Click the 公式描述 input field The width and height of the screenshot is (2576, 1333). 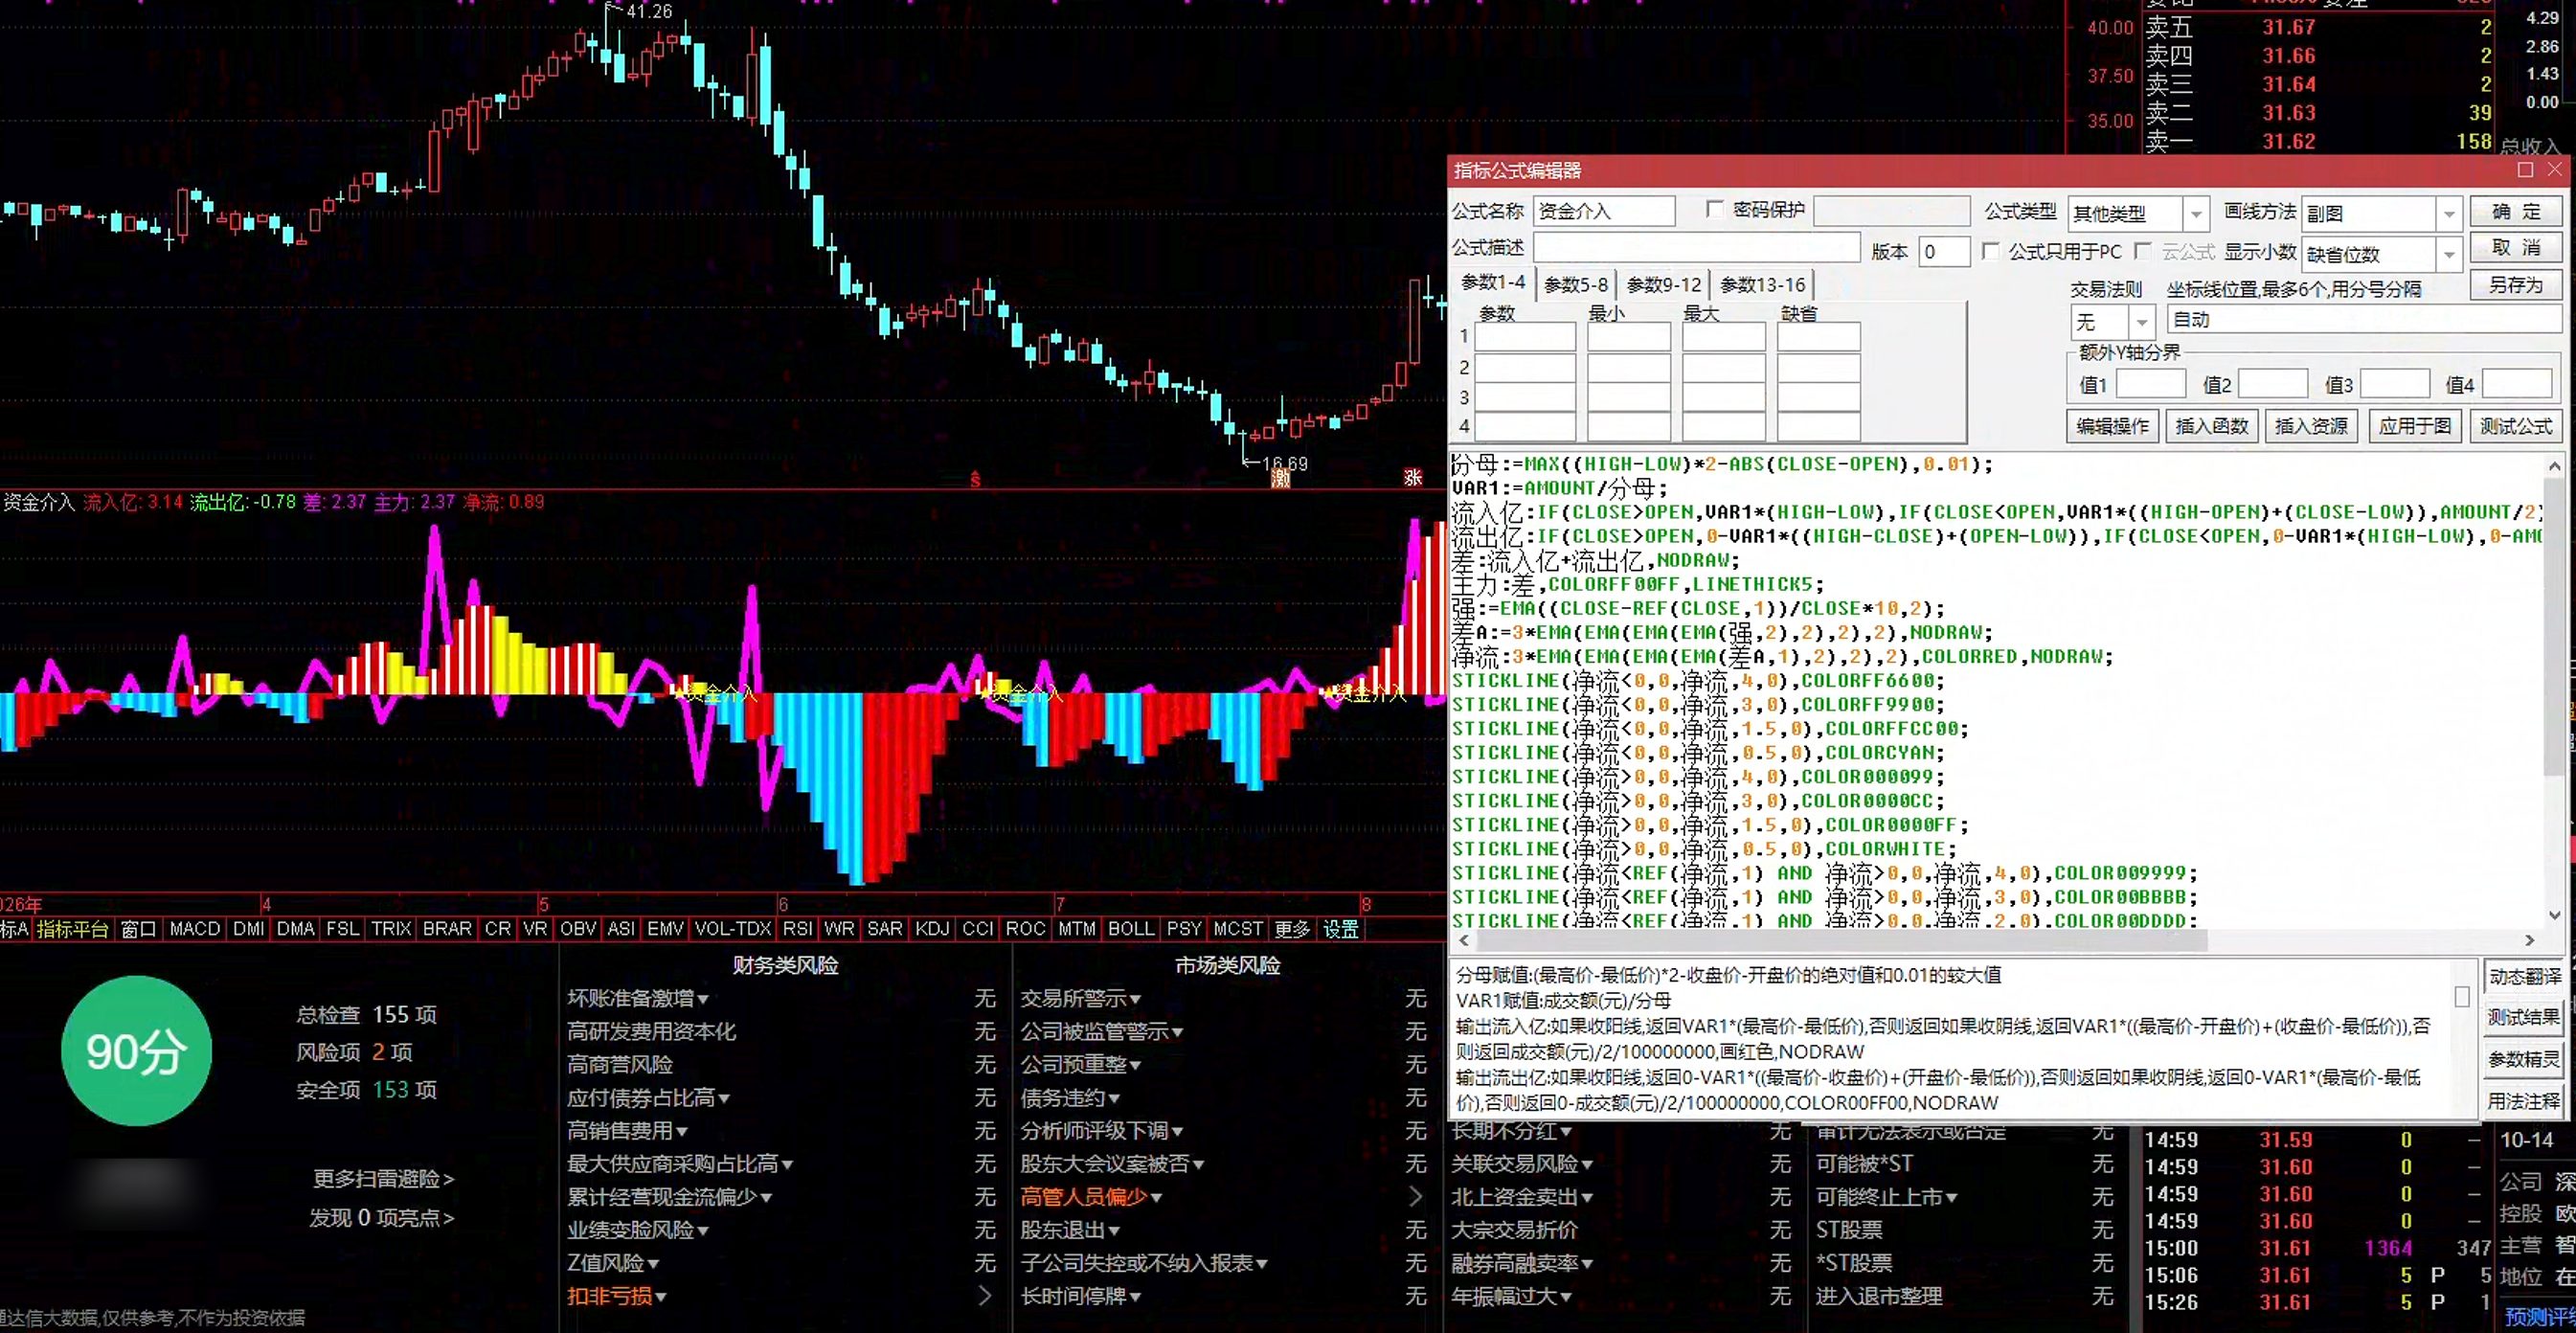[x=1696, y=248]
